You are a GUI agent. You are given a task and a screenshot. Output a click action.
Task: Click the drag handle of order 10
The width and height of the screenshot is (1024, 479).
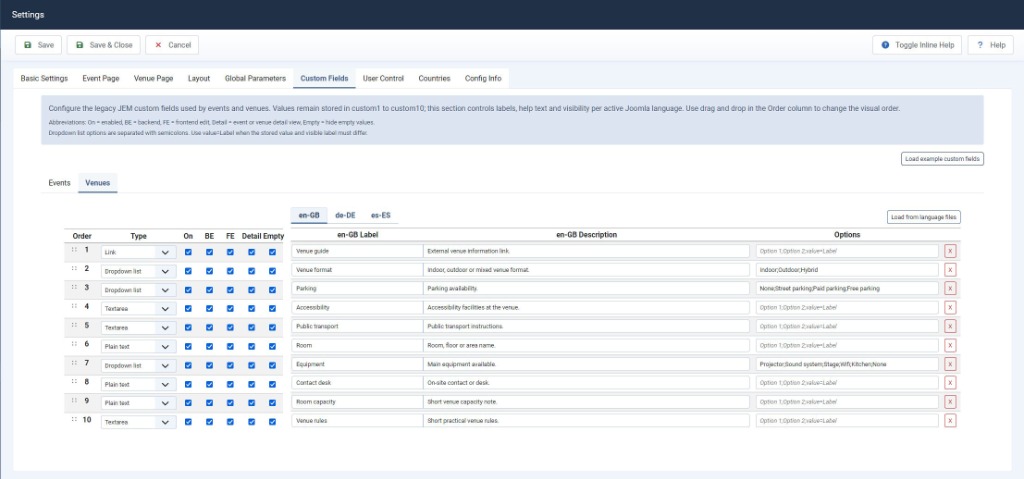click(74, 420)
